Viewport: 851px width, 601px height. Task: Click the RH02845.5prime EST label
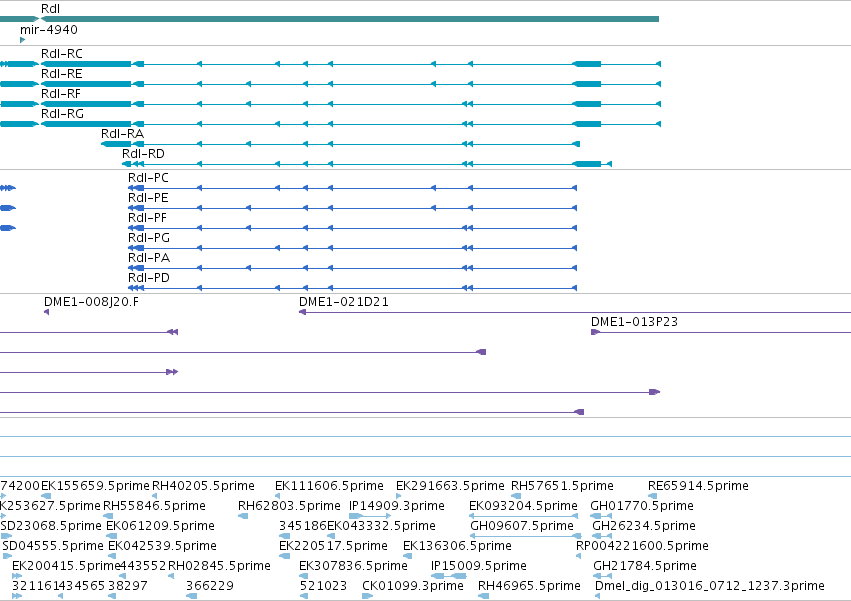[x=219, y=566]
